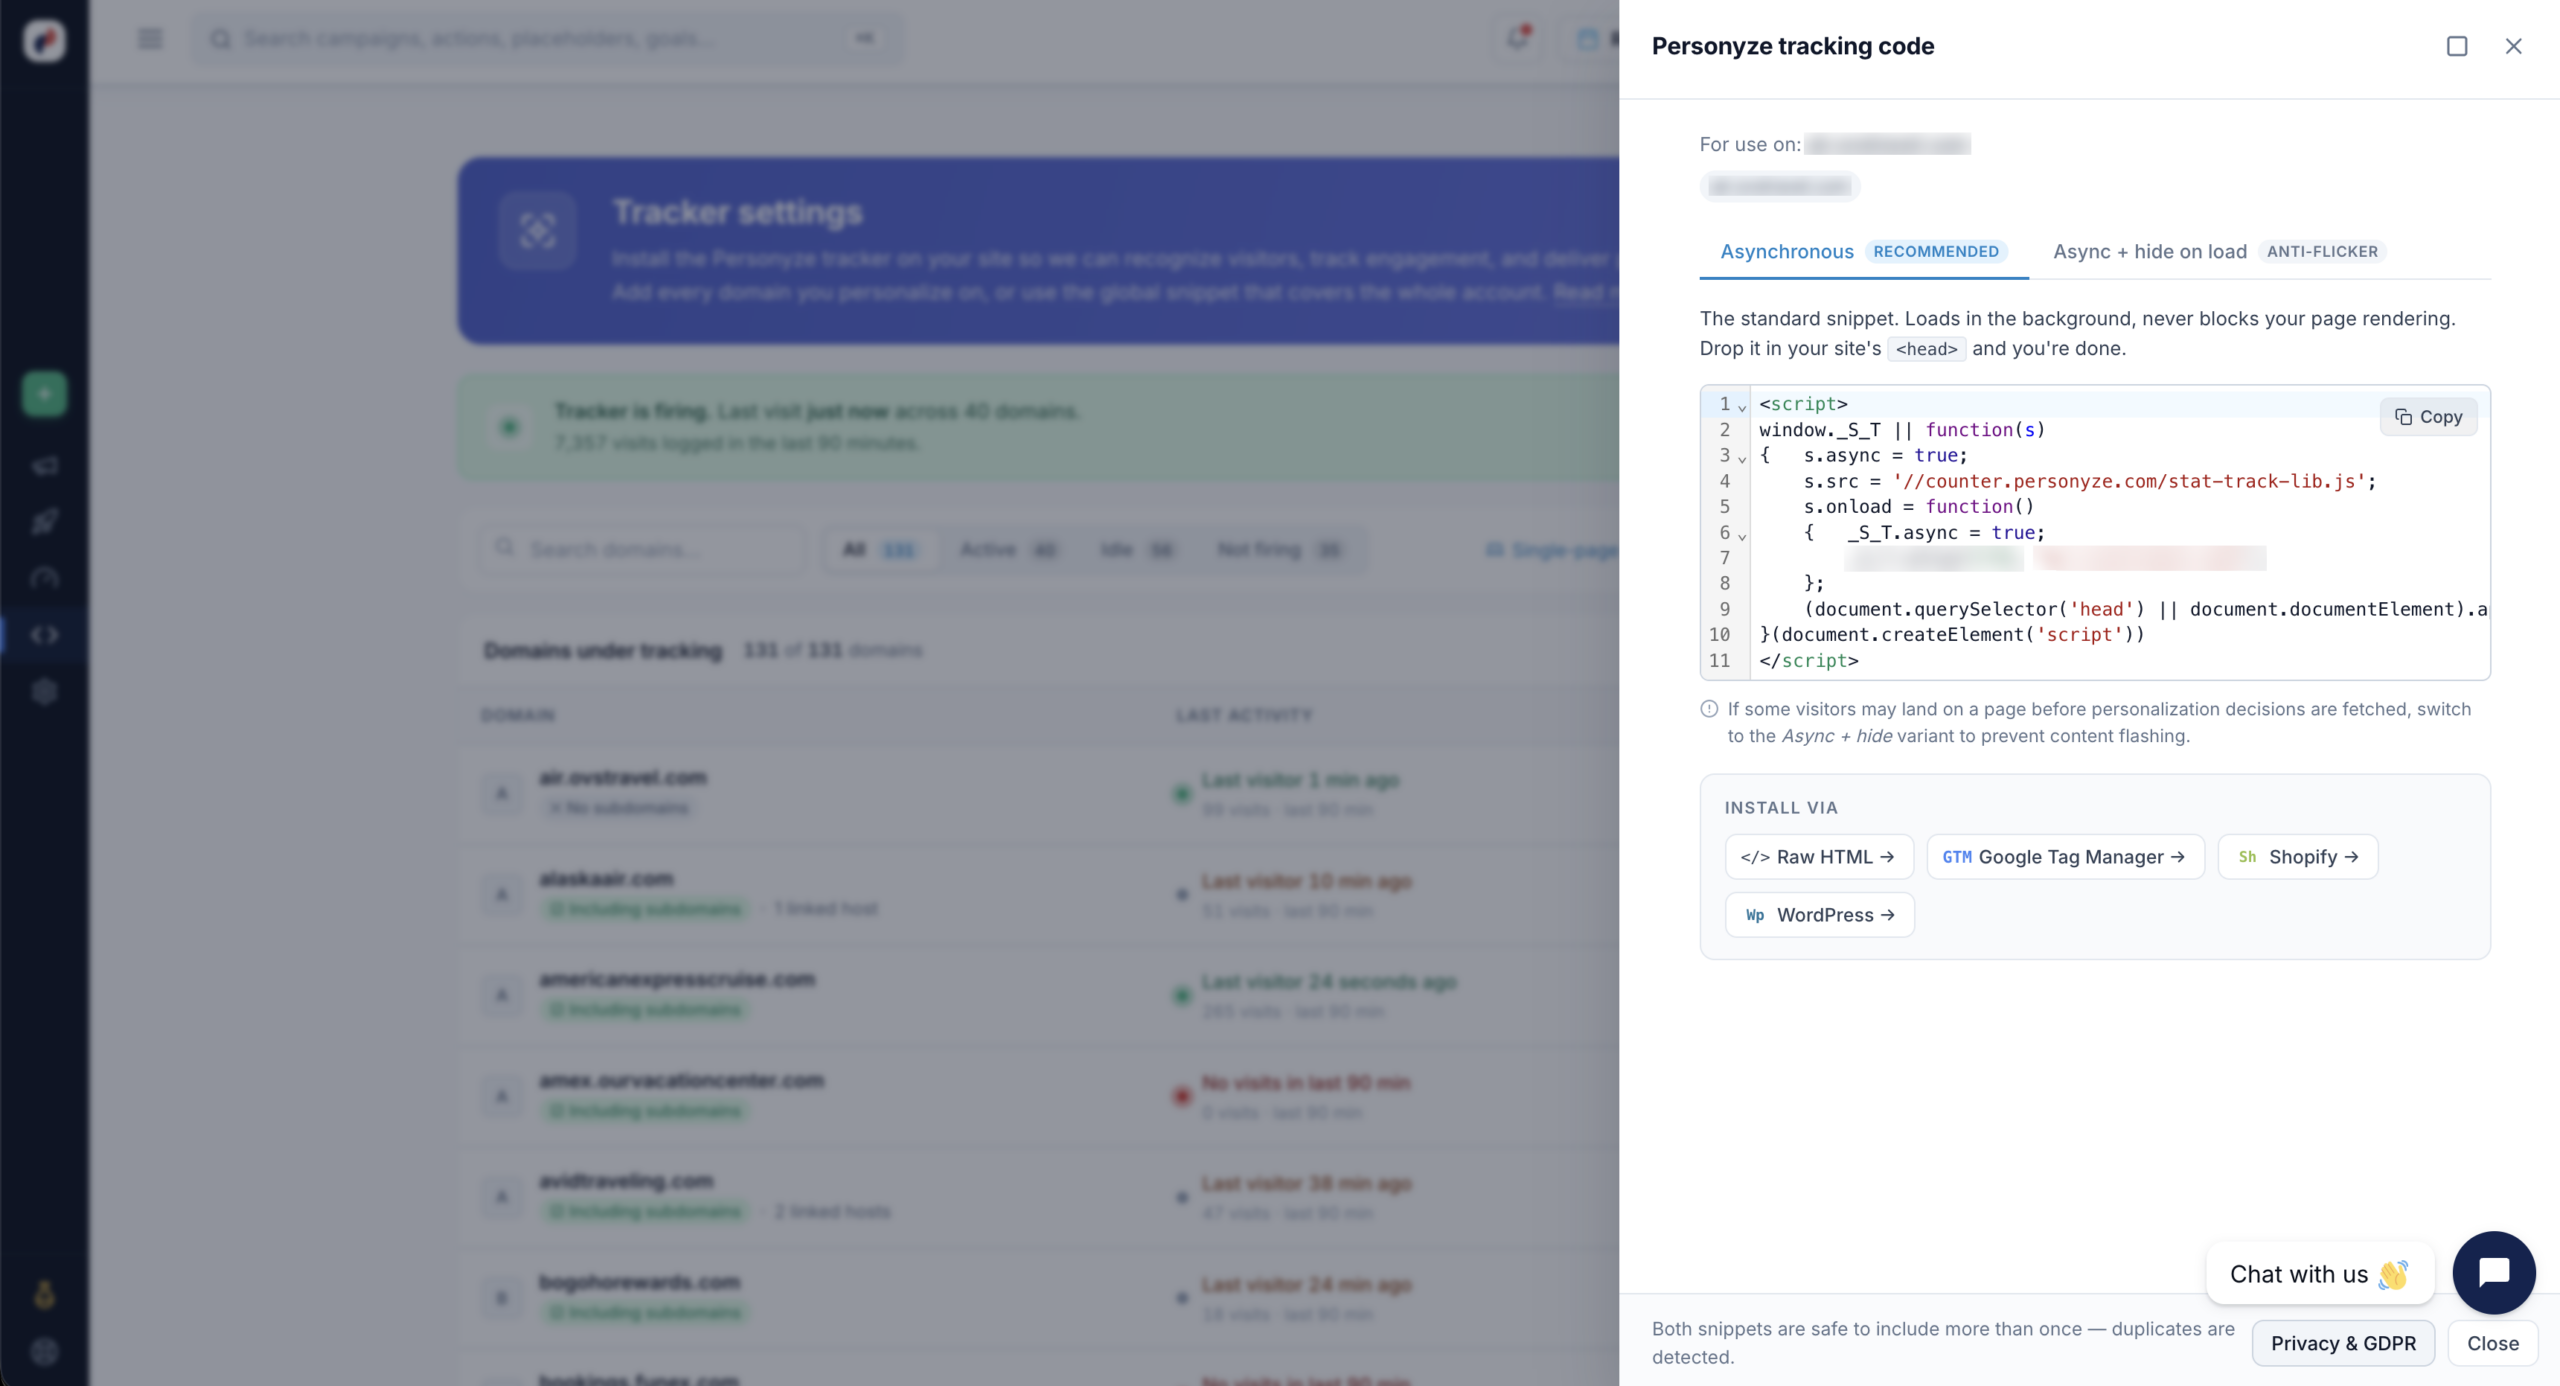2560x1386 pixels.
Task: Open the chat widget bubble
Action: pyautogui.click(x=2494, y=1272)
